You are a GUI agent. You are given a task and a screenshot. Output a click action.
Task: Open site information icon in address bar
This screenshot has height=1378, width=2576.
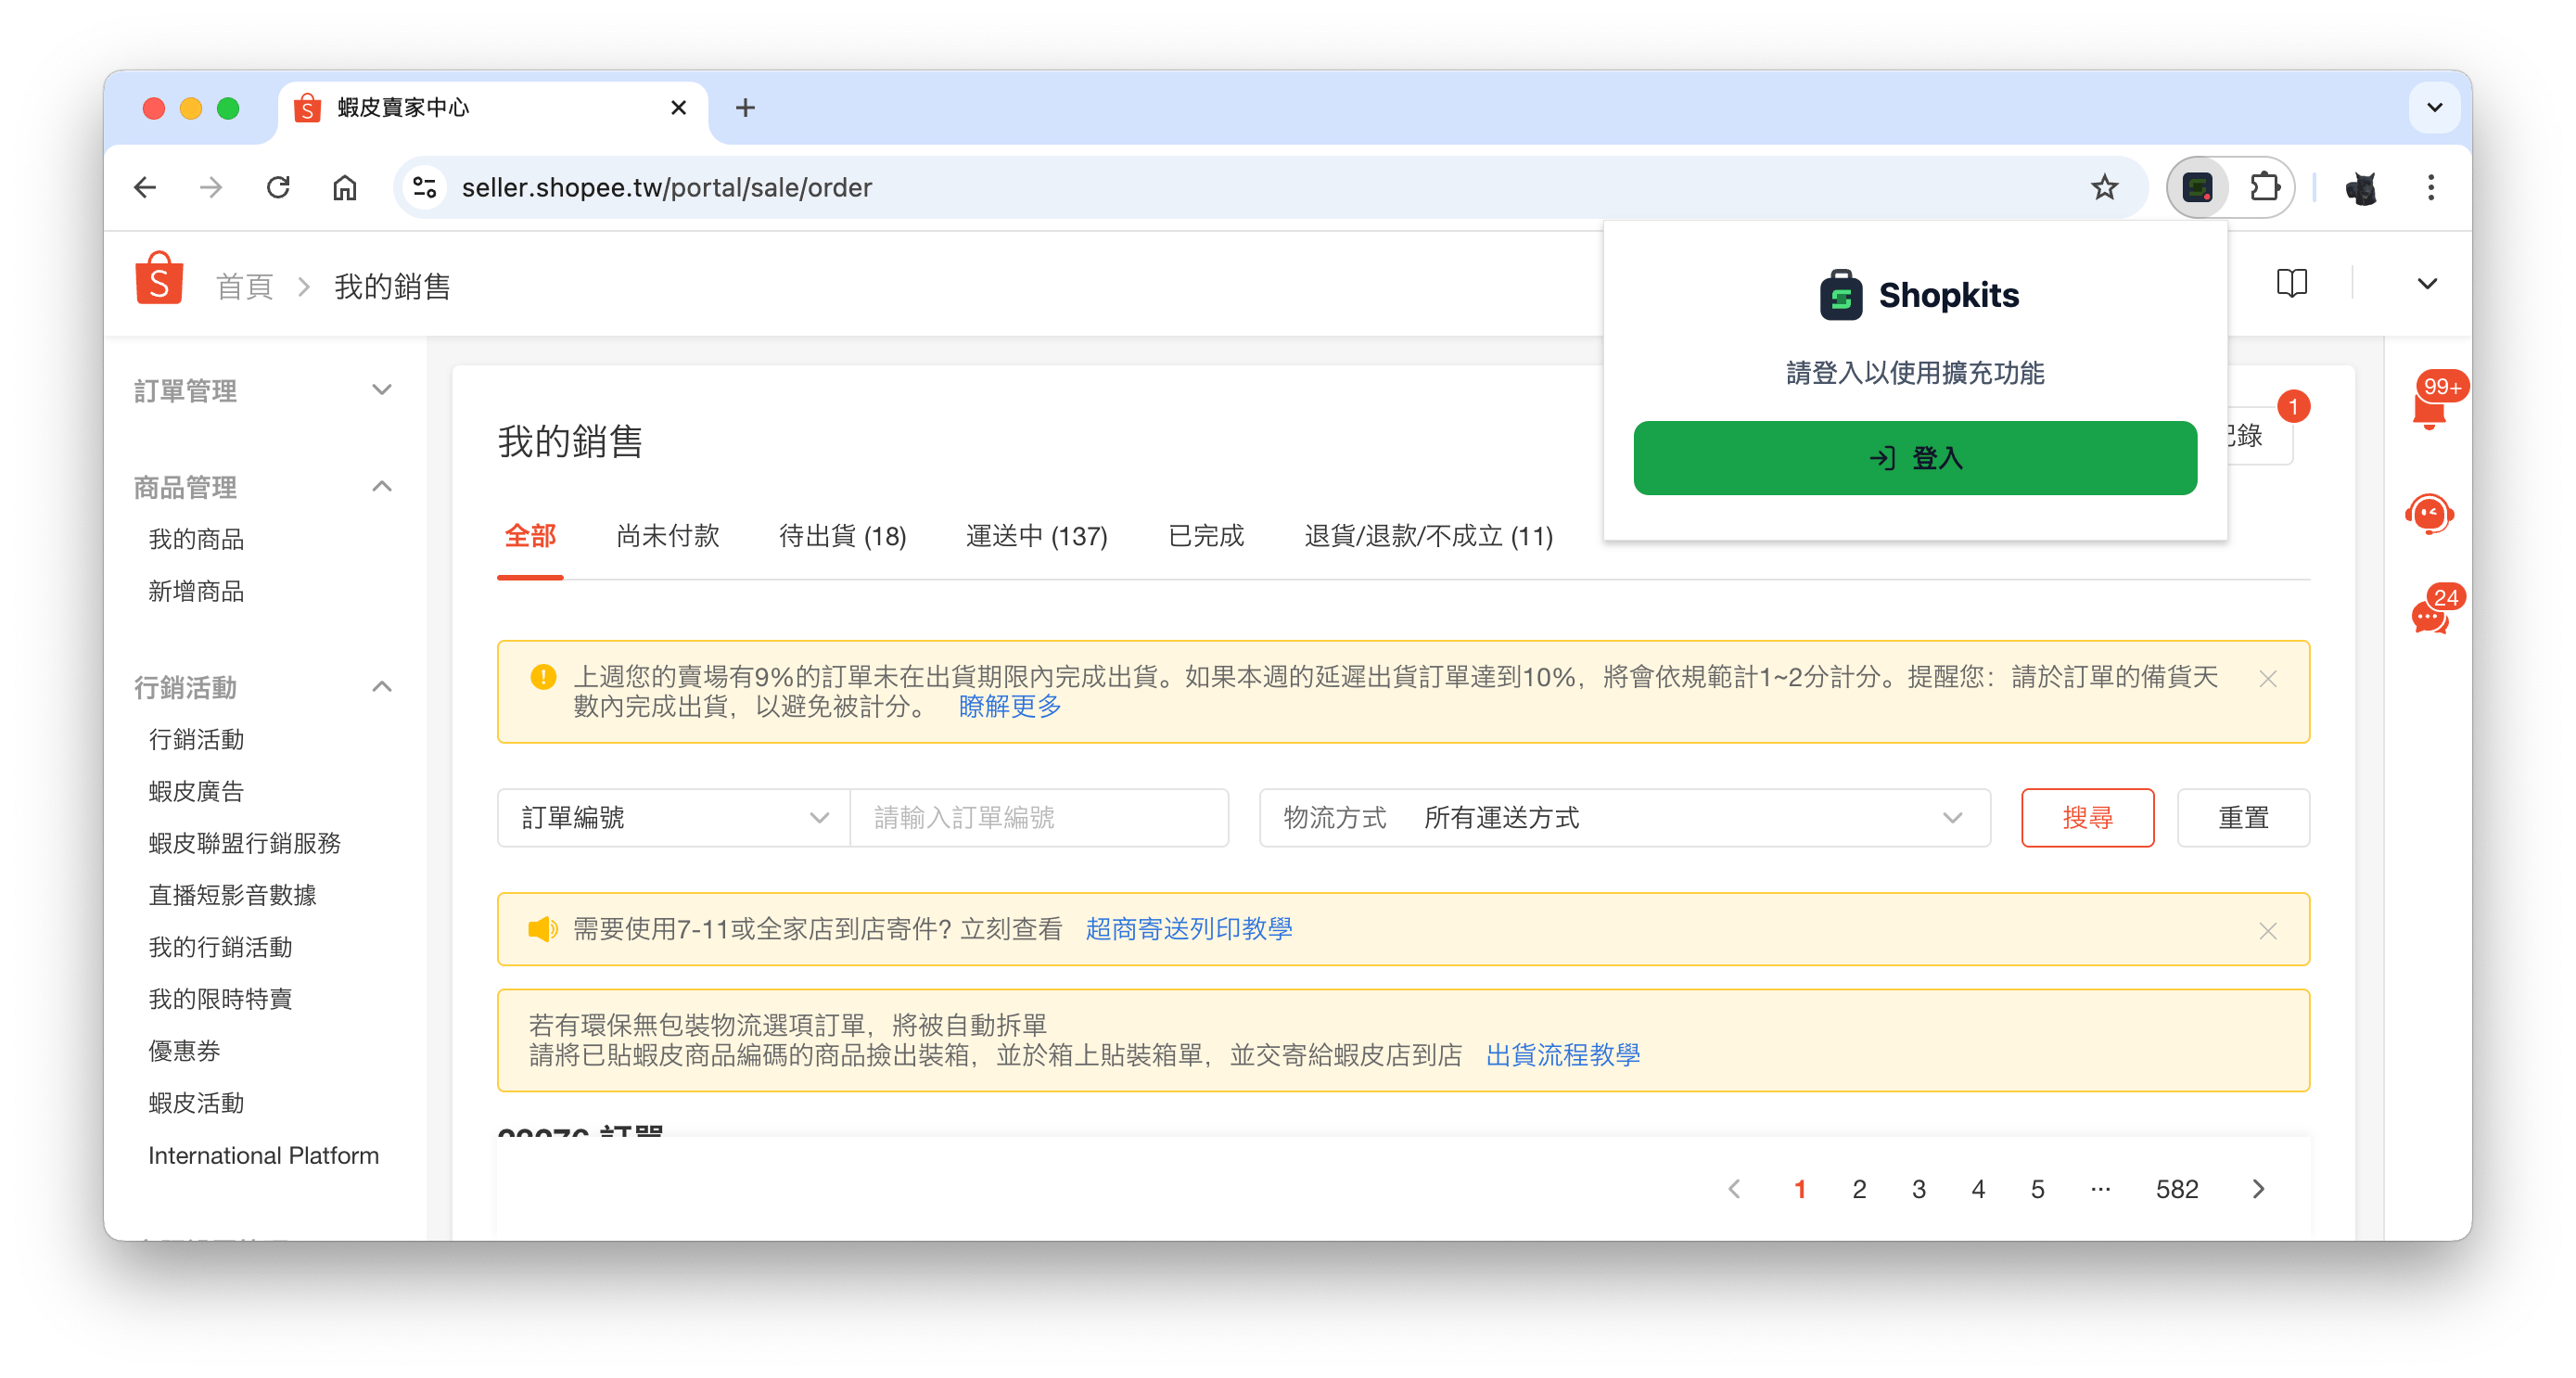click(x=425, y=187)
